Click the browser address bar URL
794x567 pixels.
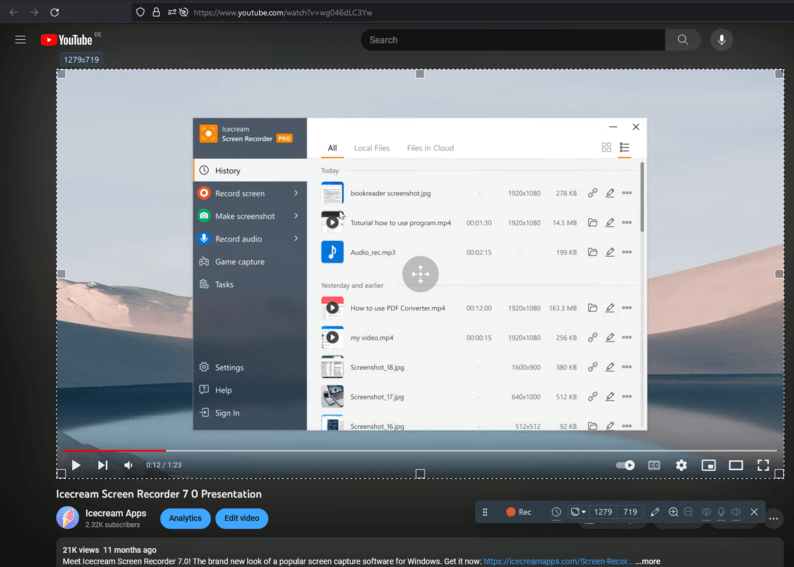pyautogui.click(x=283, y=13)
